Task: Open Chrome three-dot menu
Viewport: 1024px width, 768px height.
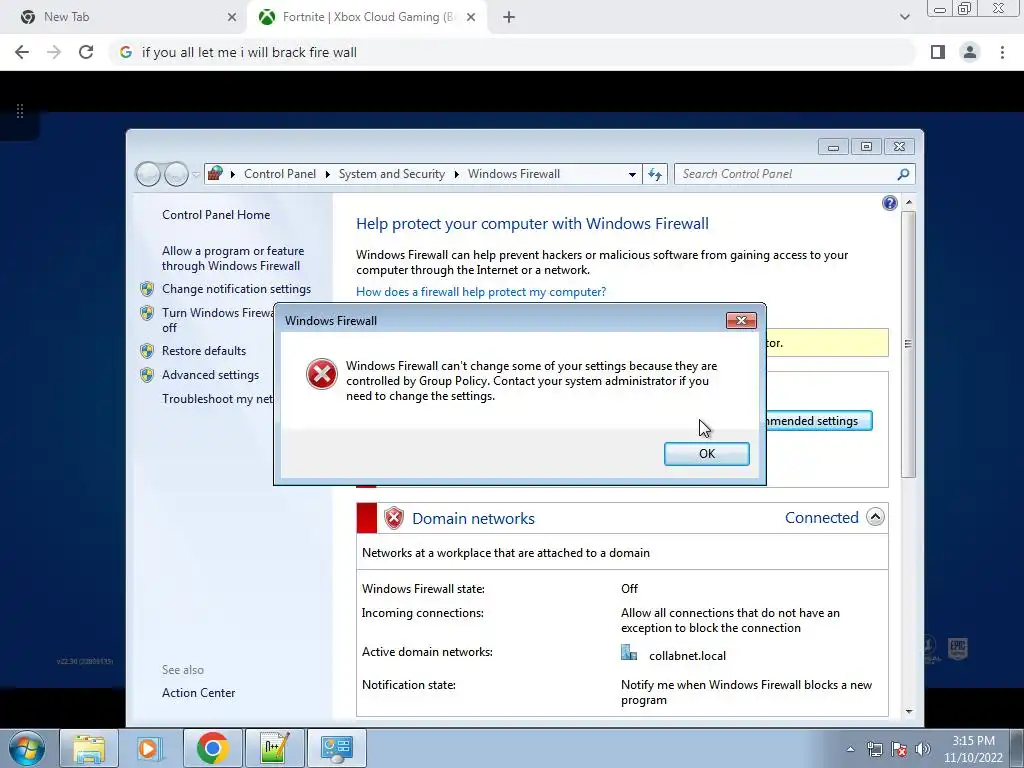Action: (1002, 52)
